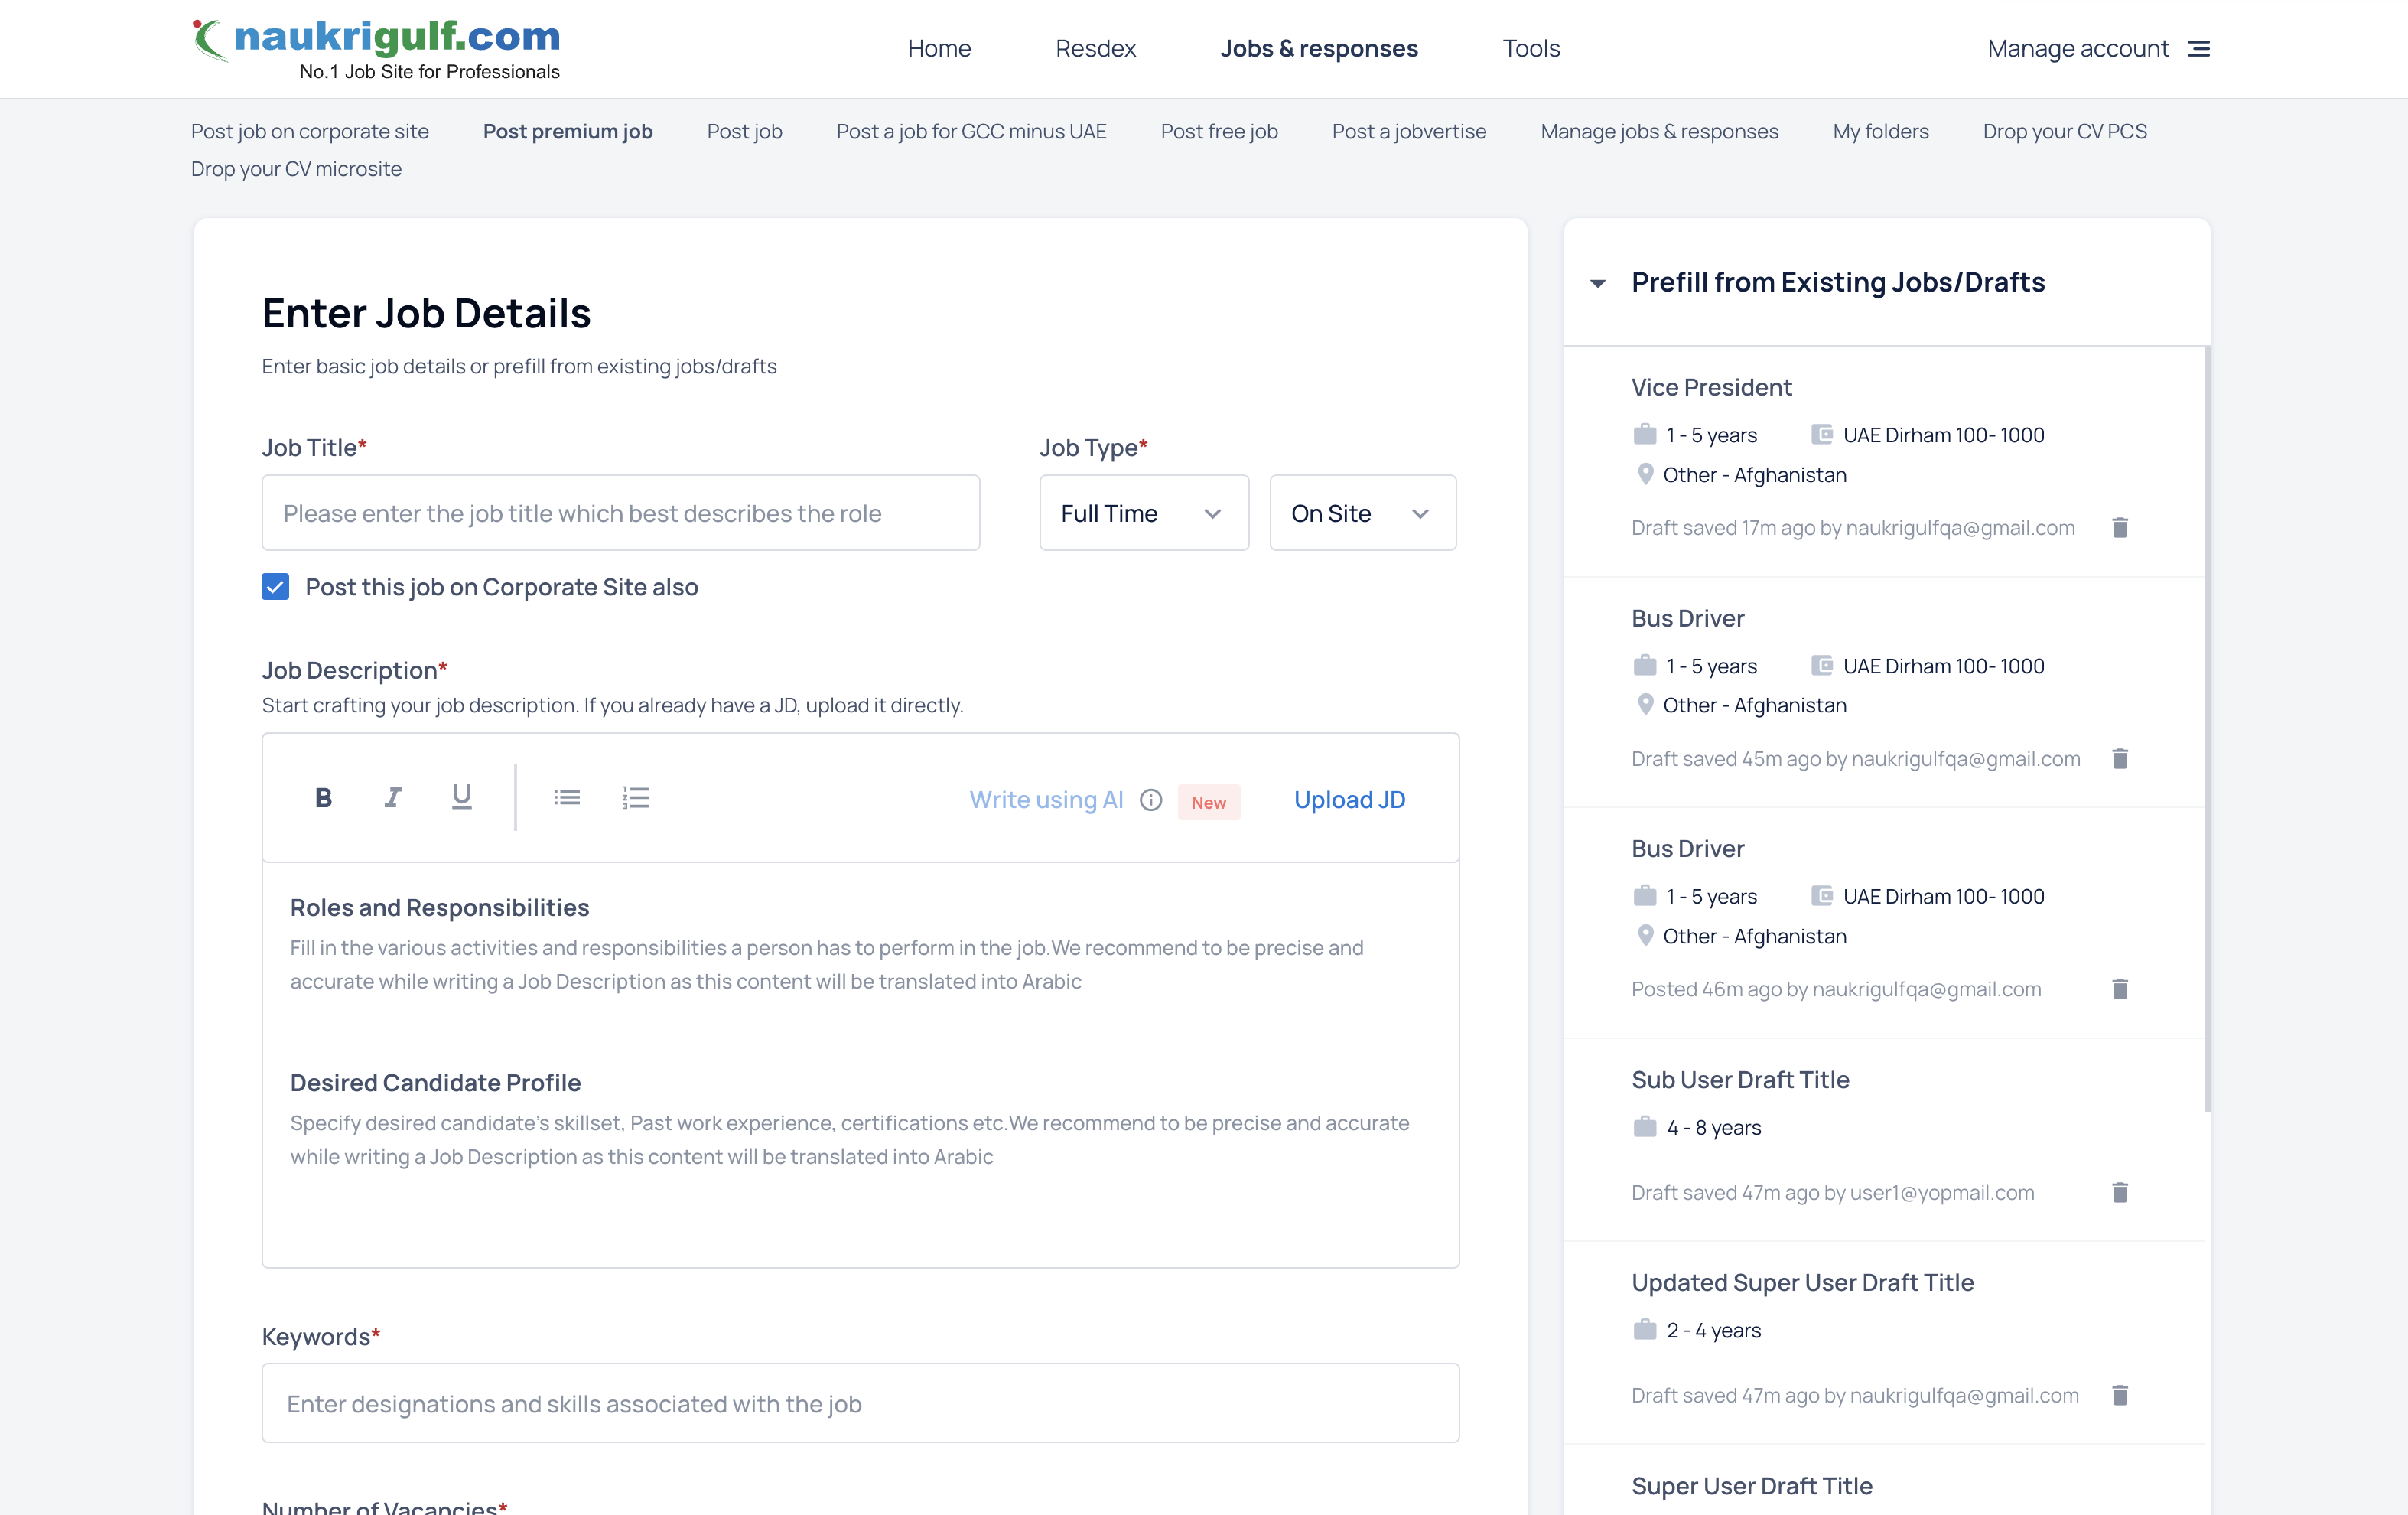Select Post a jobvertise

[1409, 131]
